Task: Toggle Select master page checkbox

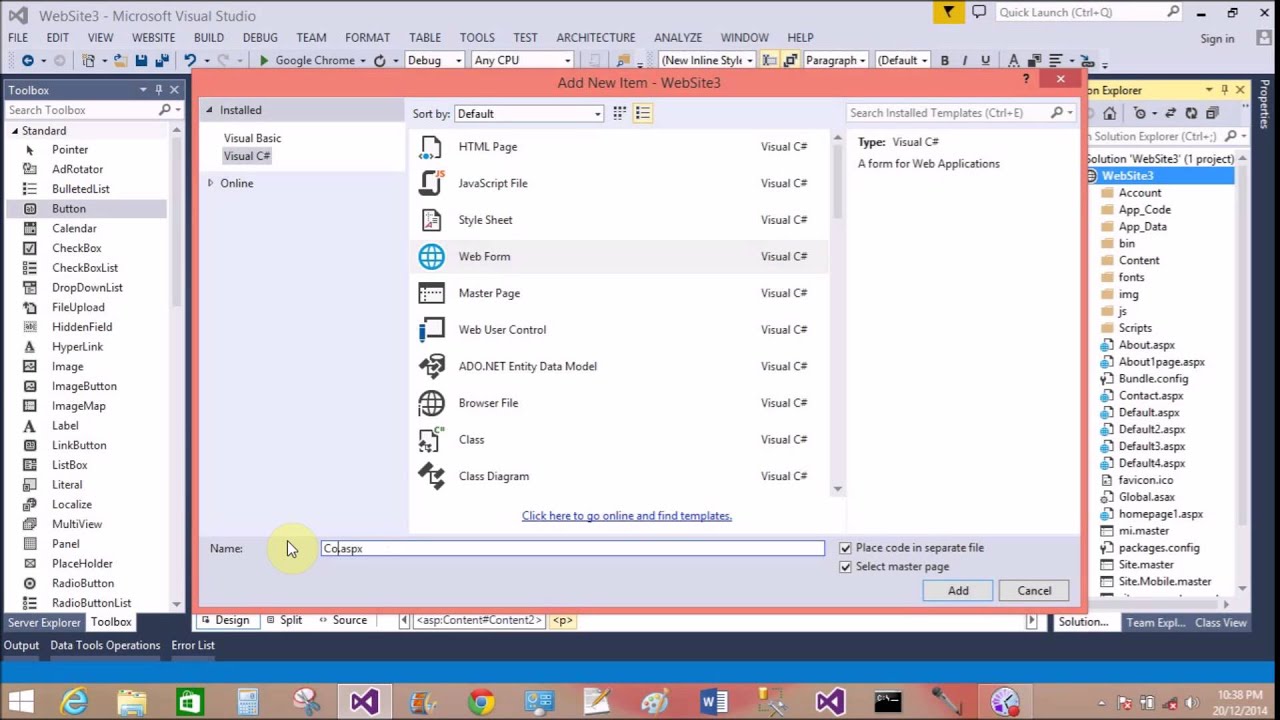Action: point(845,567)
